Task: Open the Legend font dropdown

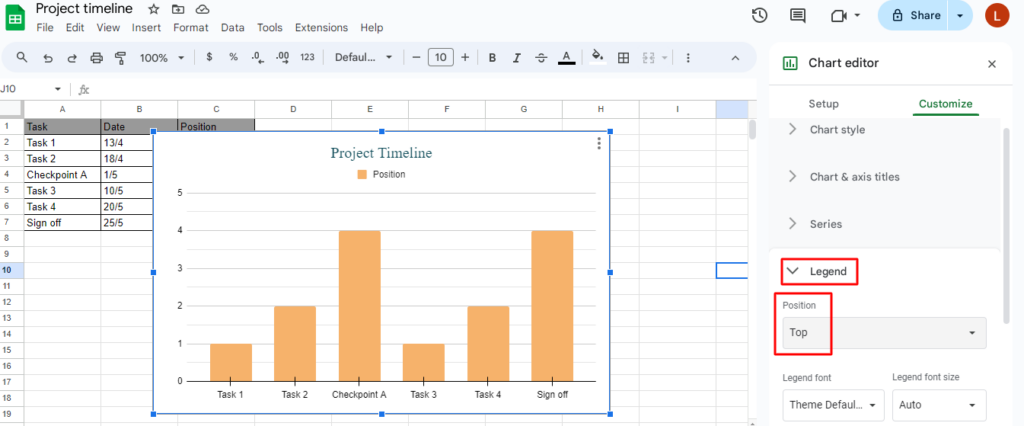Action: (833, 405)
